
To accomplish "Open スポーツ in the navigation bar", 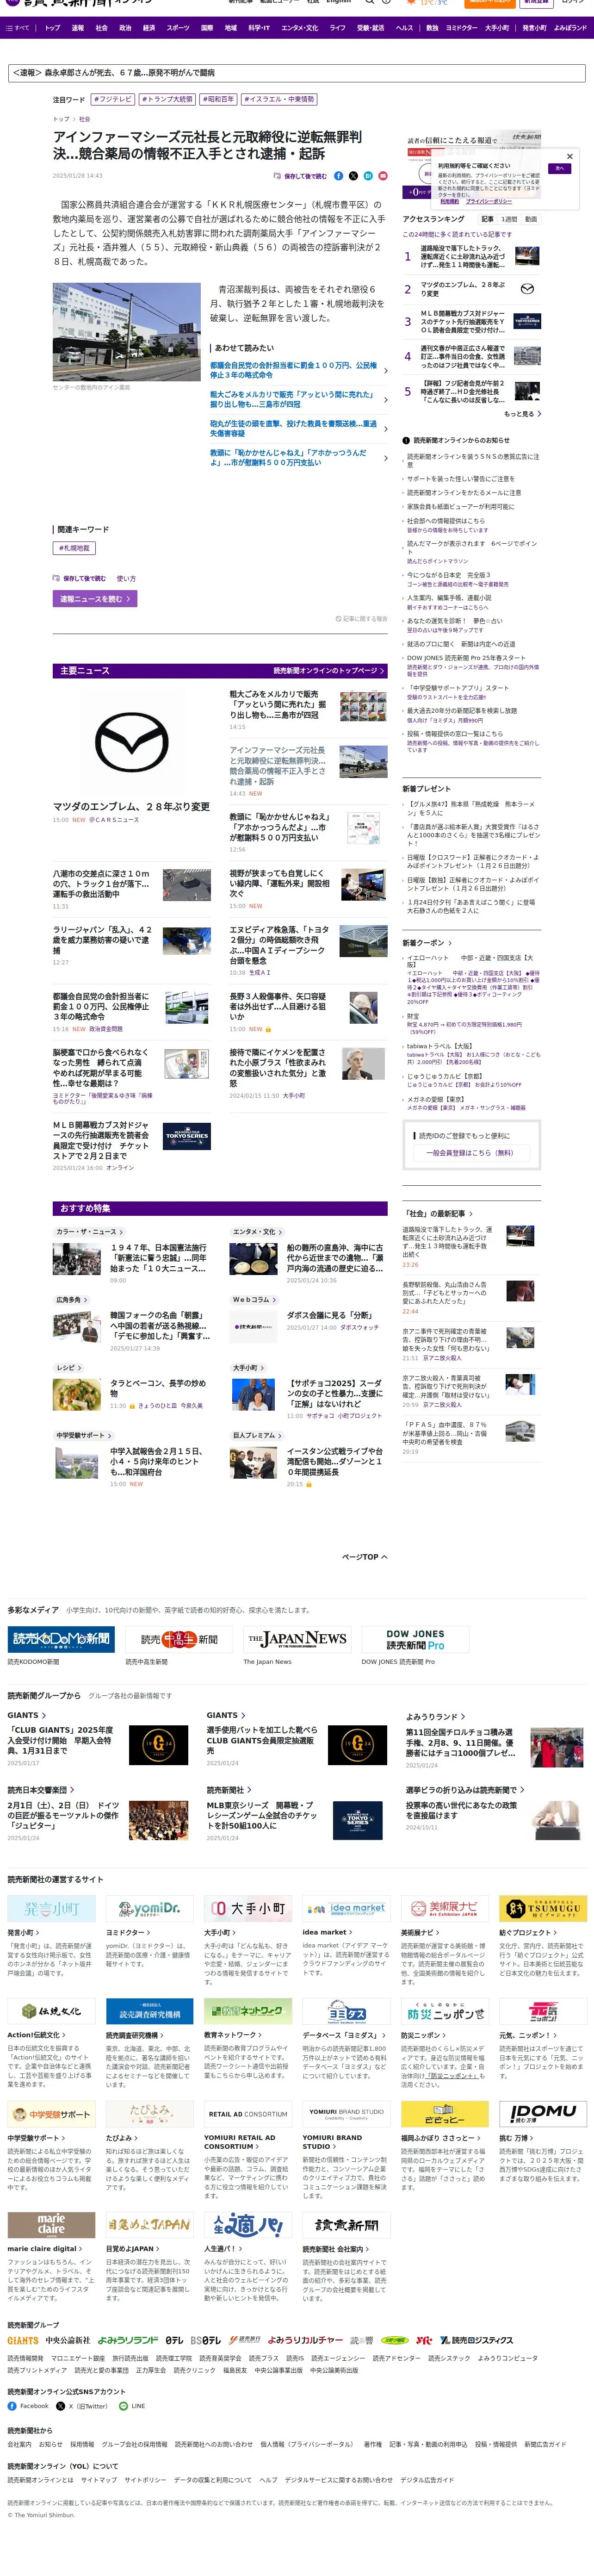I will [178, 28].
